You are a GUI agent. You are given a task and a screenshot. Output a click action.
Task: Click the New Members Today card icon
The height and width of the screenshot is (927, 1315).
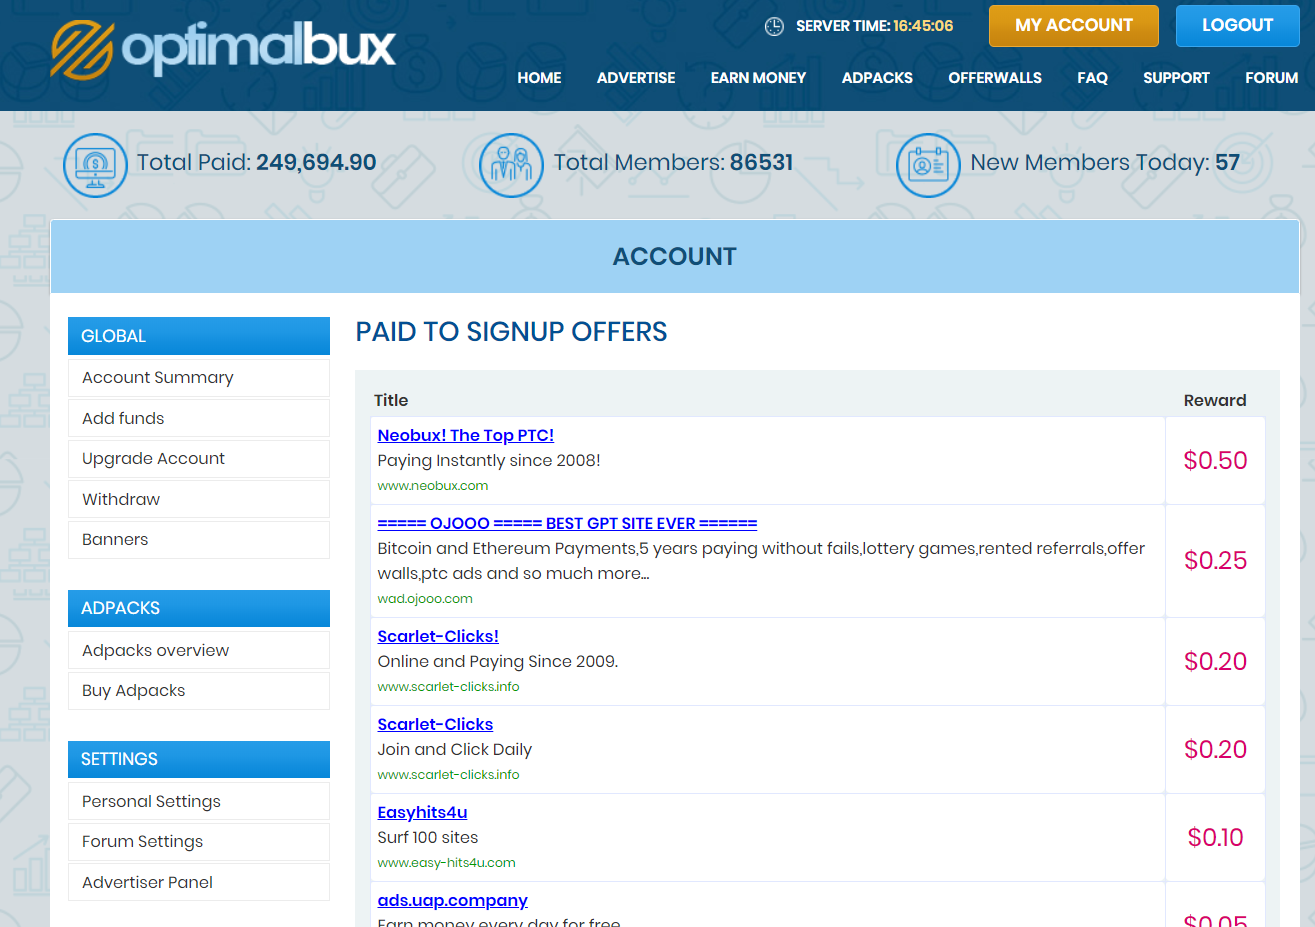point(928,165)
